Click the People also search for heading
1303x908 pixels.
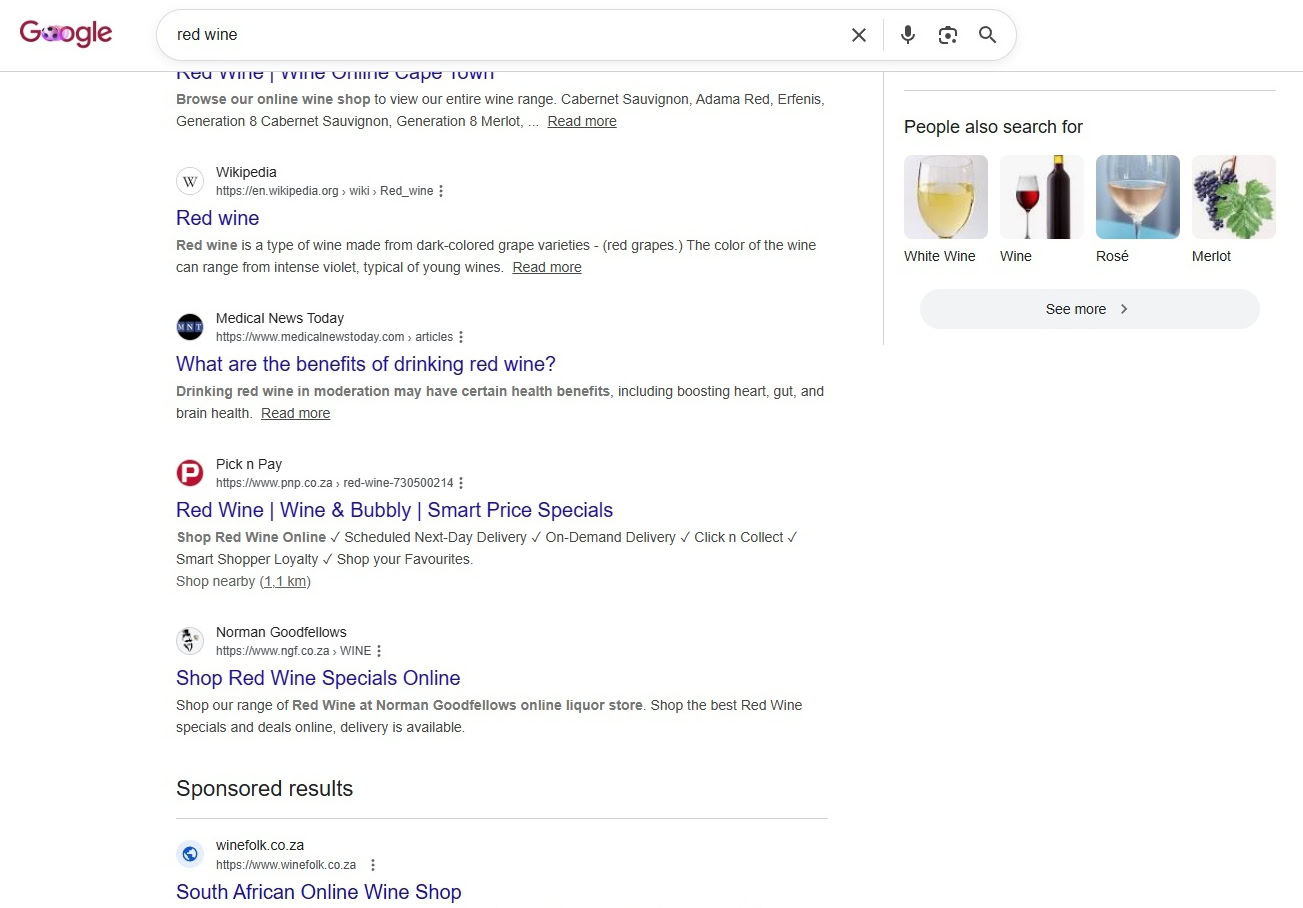pyautogui.click(x=994, y=127)
